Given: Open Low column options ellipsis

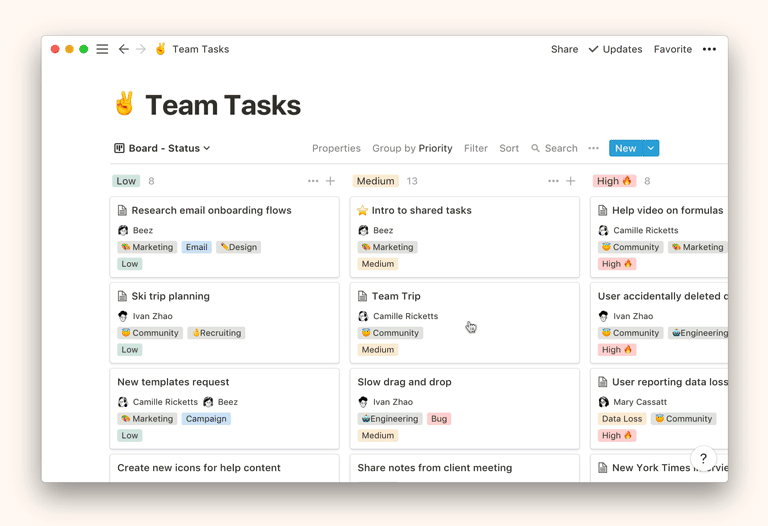Looking at the screenshot, I should click(x=313, y=181).
